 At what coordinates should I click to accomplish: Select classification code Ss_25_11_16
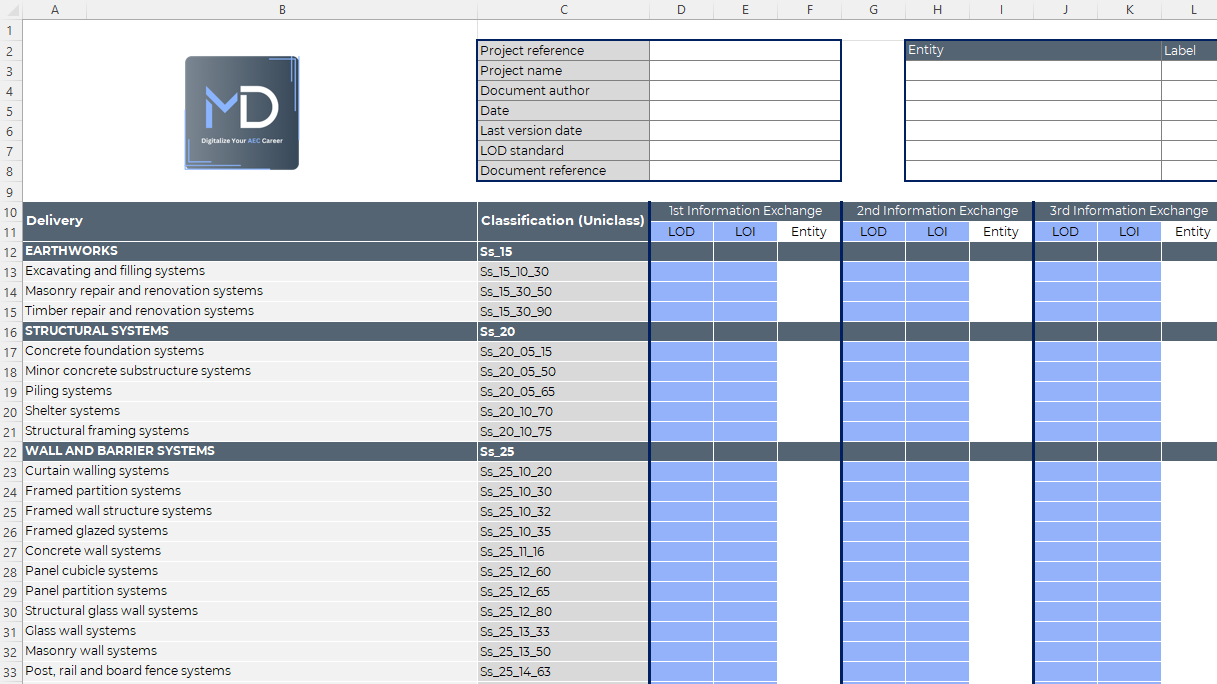coord(563,551)
